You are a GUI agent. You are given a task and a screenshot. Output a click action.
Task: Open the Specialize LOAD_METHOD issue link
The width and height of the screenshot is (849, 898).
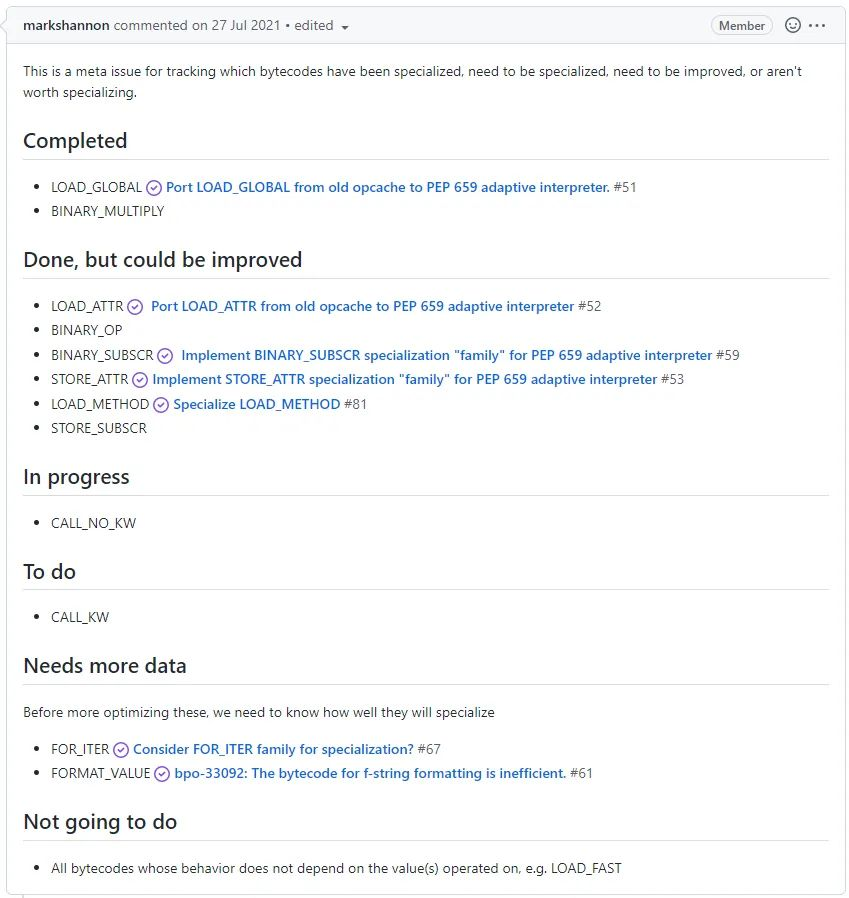pos(254,404)
